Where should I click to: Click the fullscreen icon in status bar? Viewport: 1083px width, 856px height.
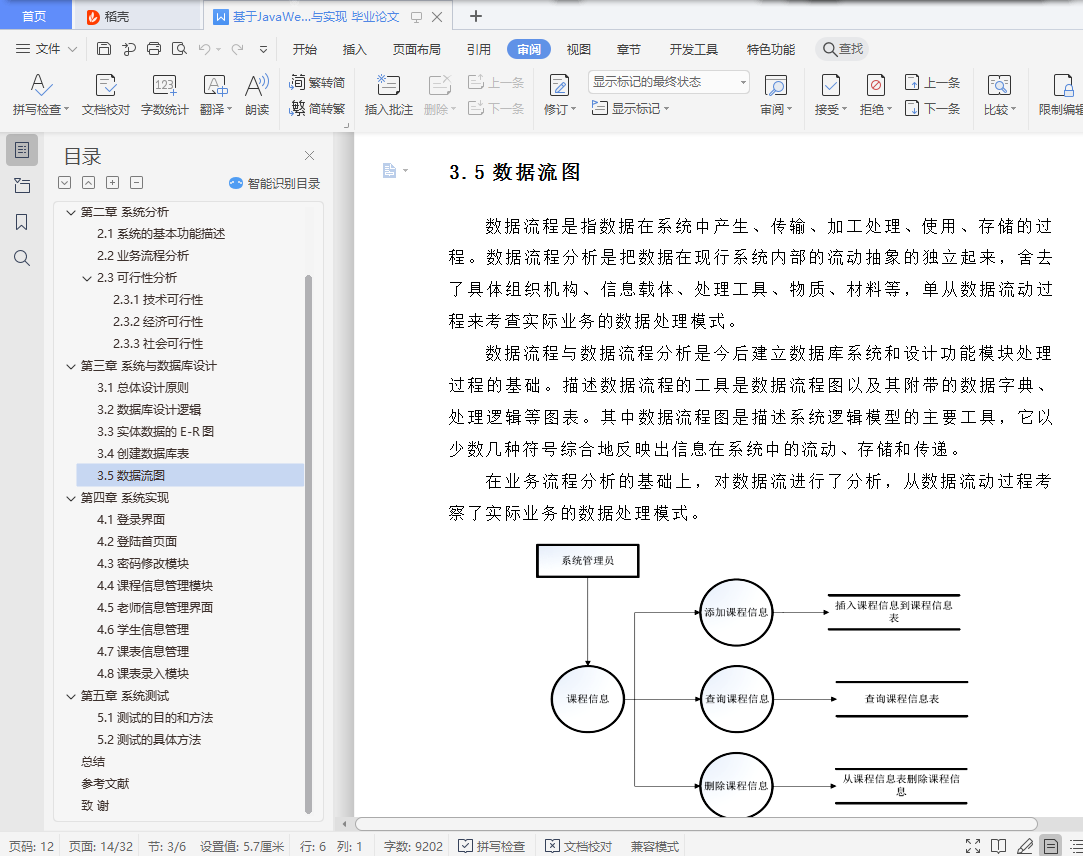click(973, 846)
